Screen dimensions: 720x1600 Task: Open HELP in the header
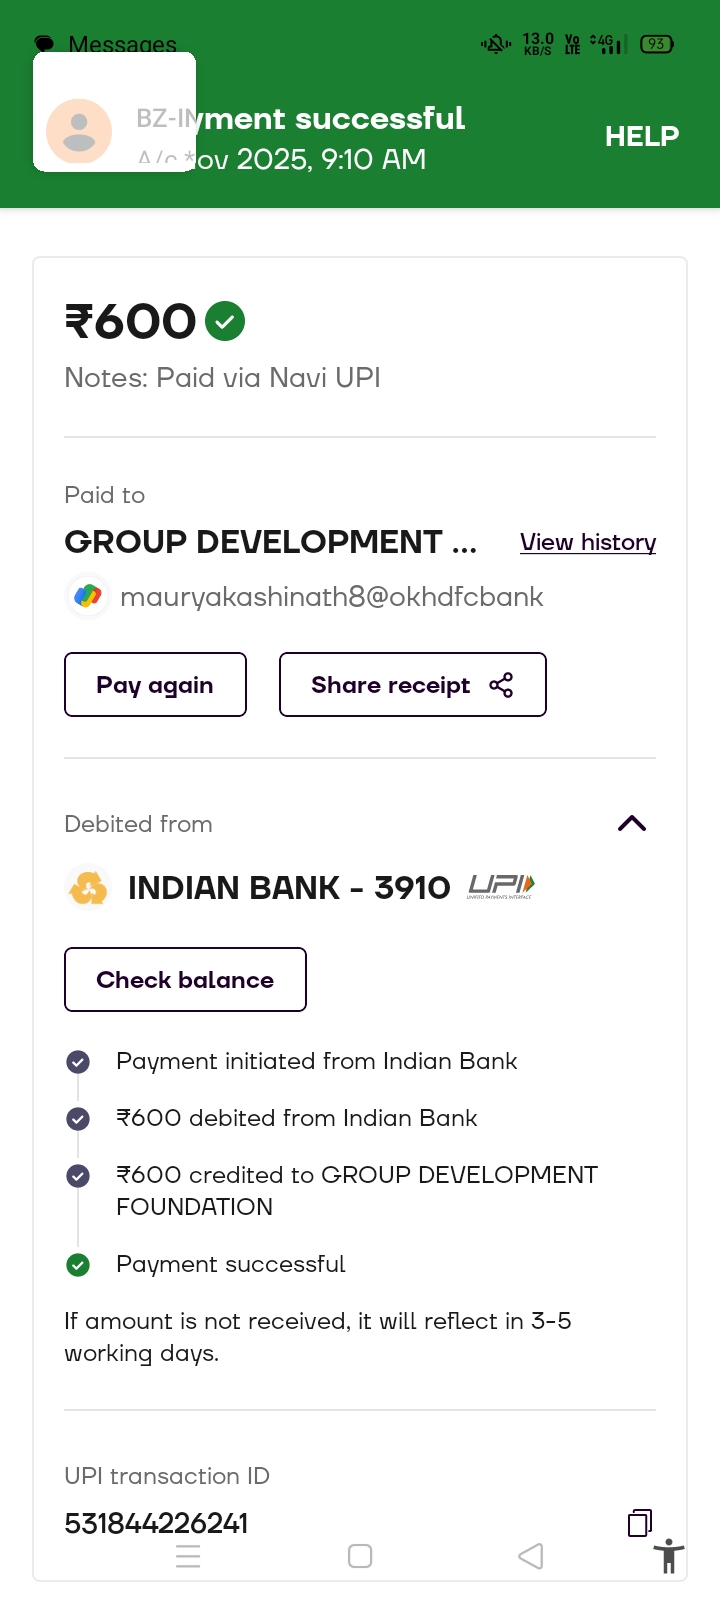641,136
